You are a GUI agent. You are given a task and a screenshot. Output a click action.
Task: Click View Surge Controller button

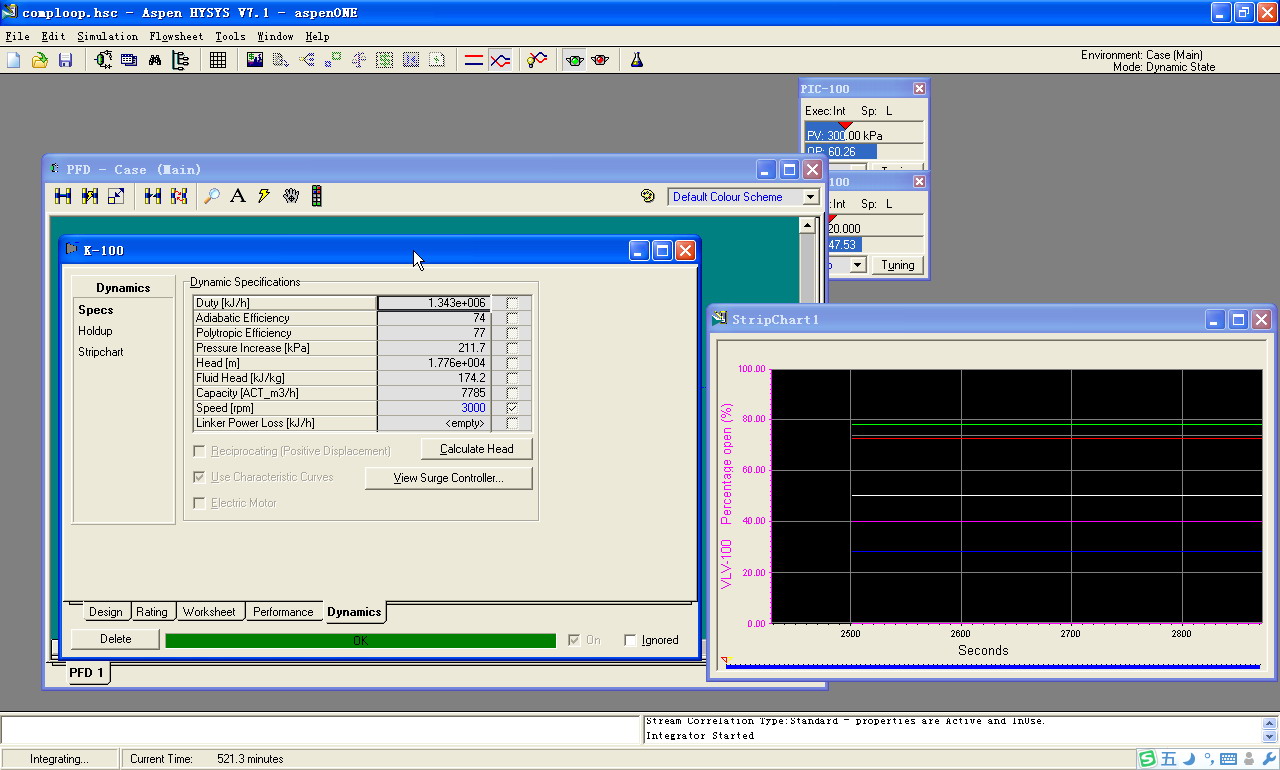pyautogui.click(x=448, y=478)
